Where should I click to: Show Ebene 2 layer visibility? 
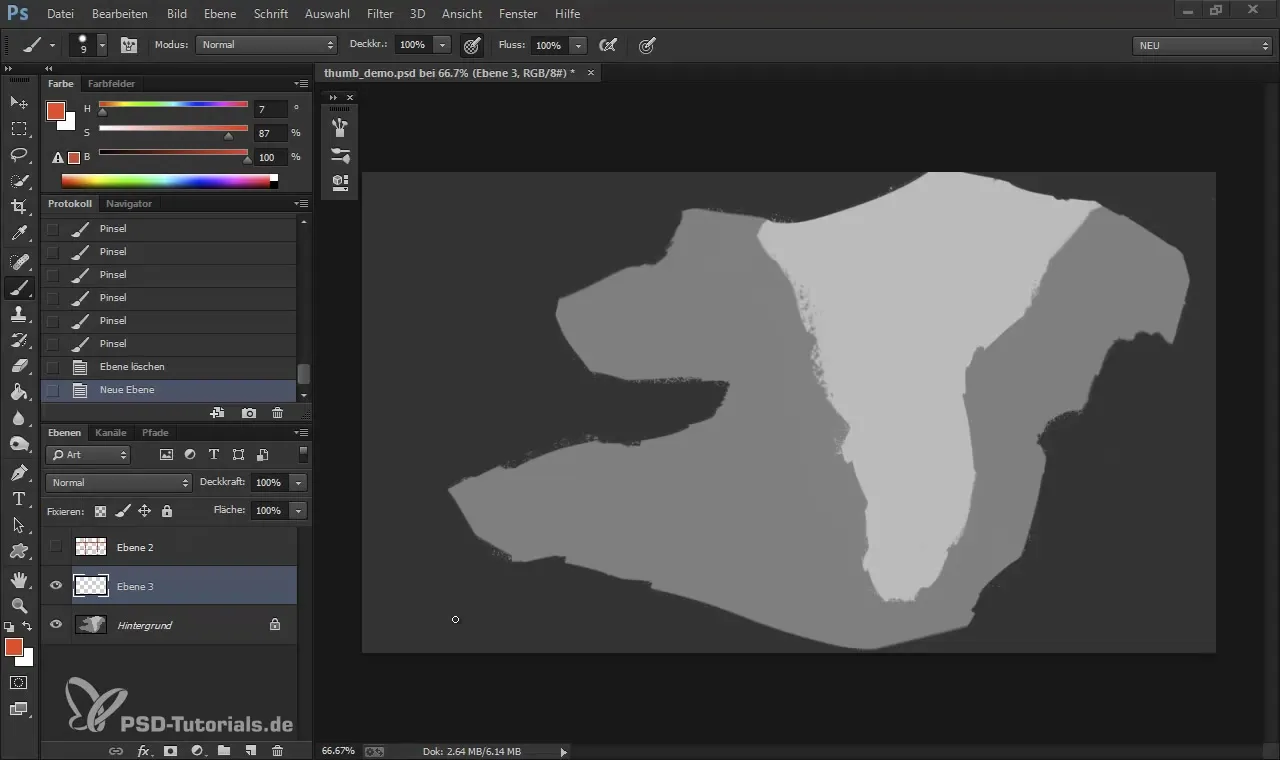[56, 547]
